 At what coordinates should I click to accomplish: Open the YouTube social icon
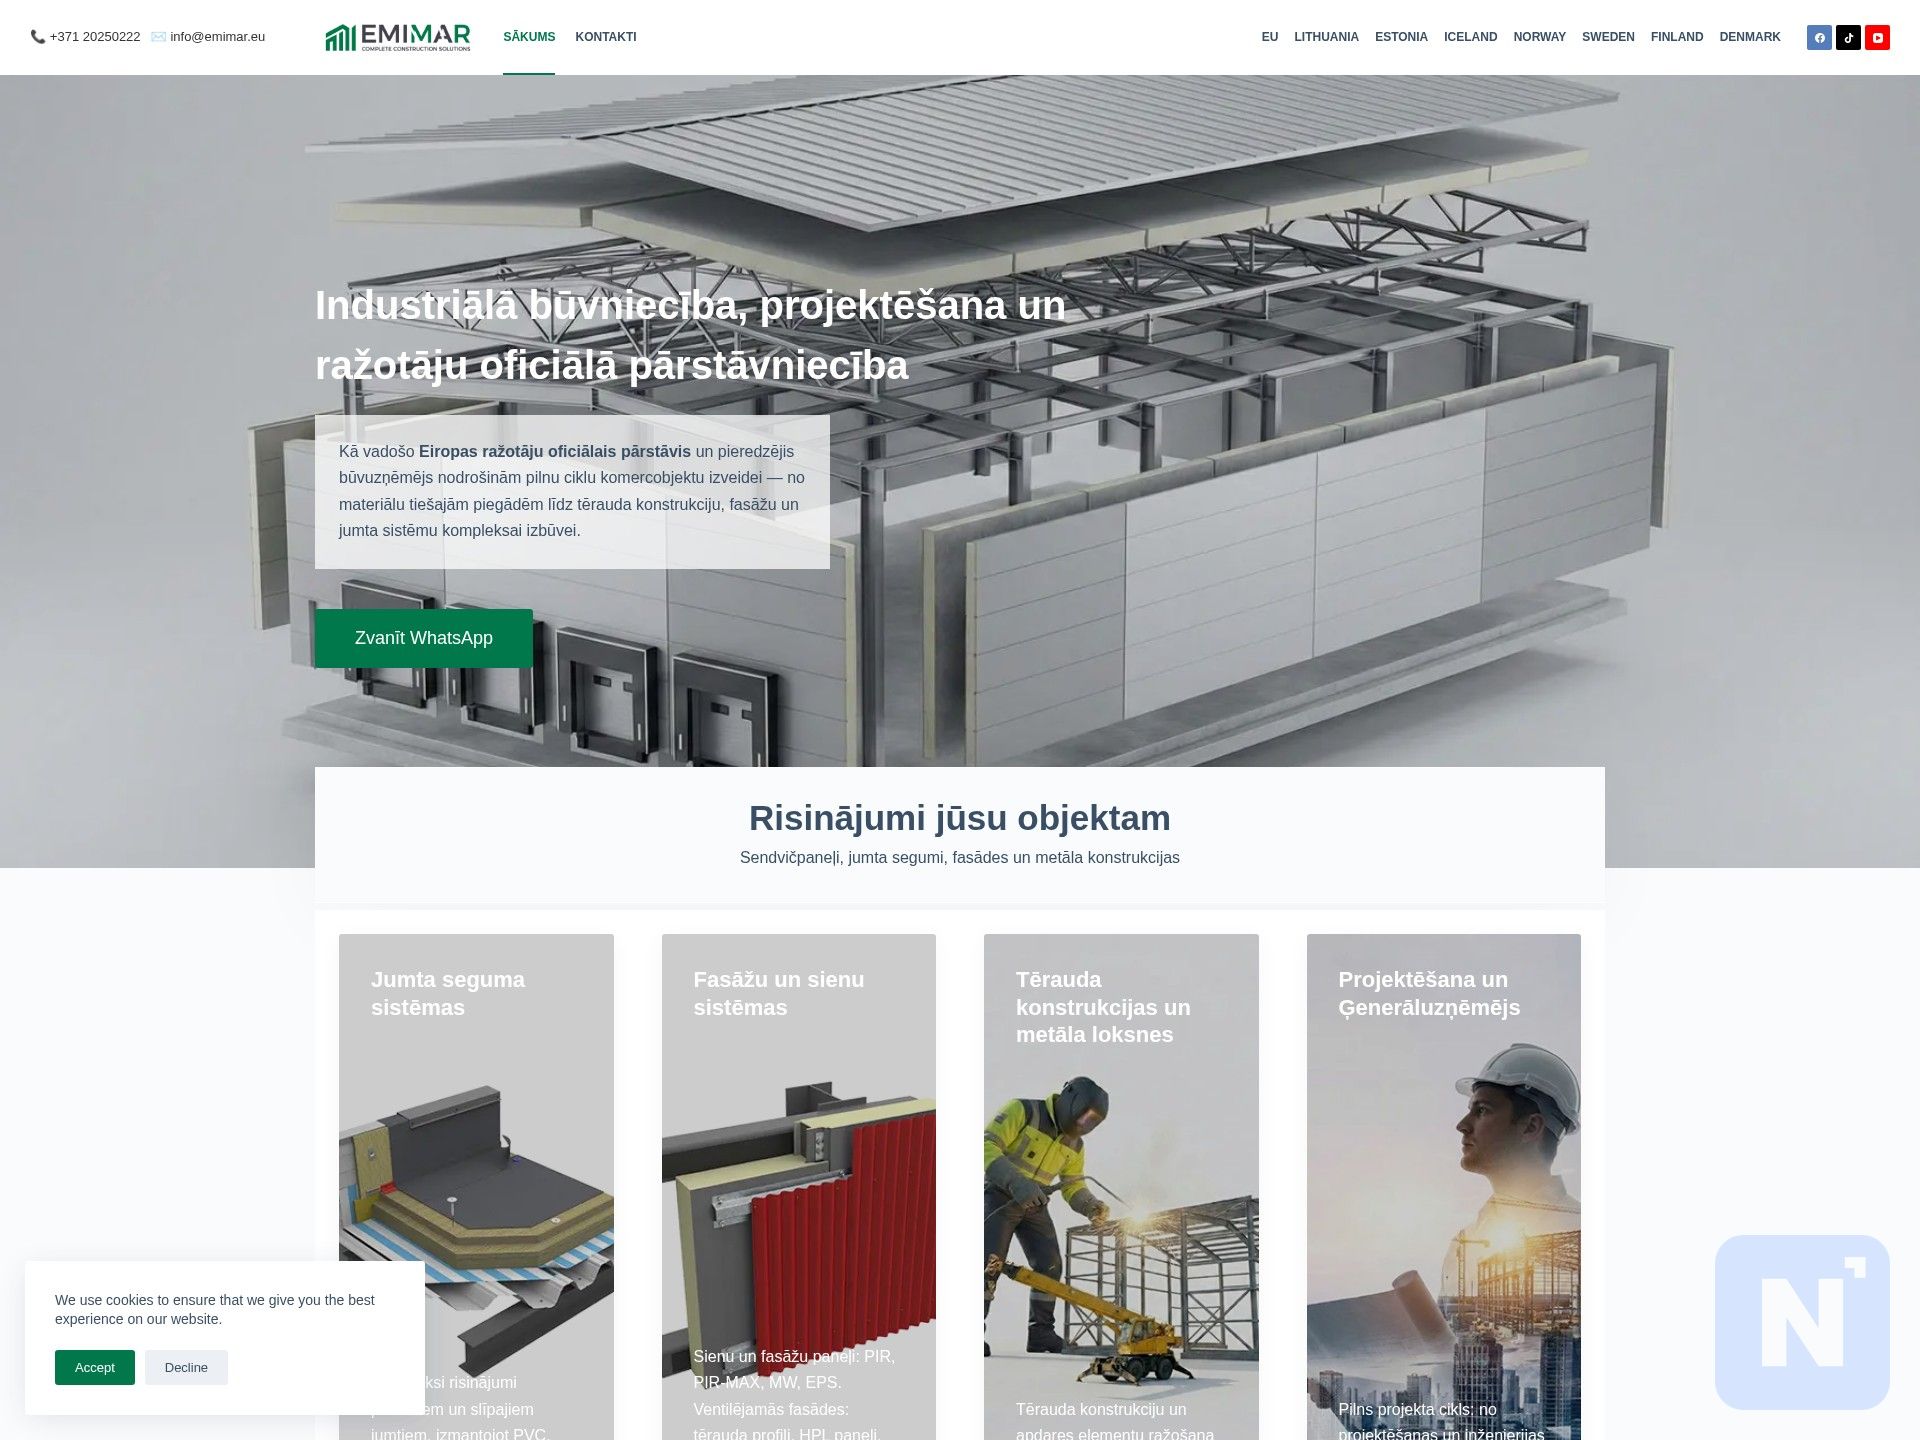pyautogui.click(x=1877, y=38)
